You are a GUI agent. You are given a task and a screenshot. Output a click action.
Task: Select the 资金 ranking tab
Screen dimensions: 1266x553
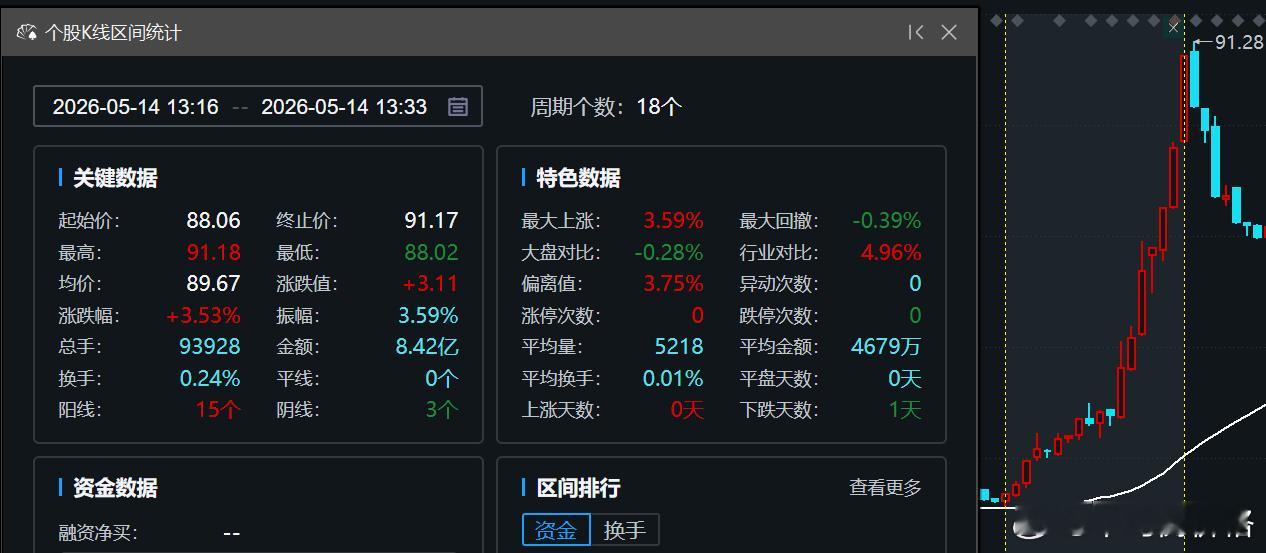point(556,530)
